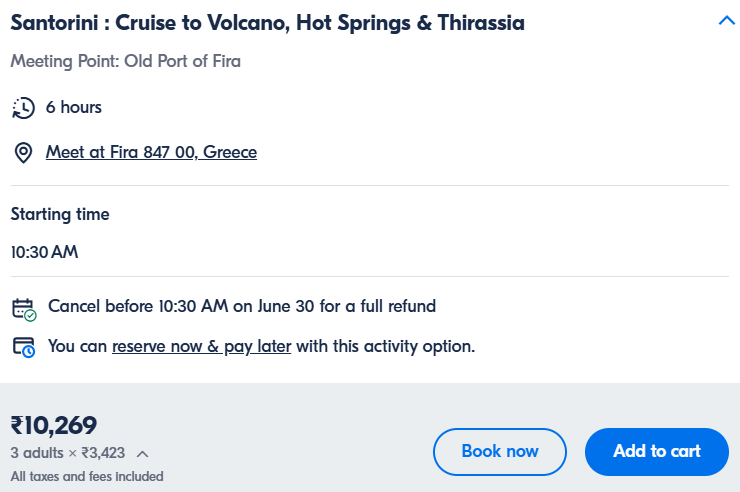Viewport: 740px width, 492px height.
Task: Click the free cancellation calendar icon
Action: pyautogui.click(x=24, y=309)
